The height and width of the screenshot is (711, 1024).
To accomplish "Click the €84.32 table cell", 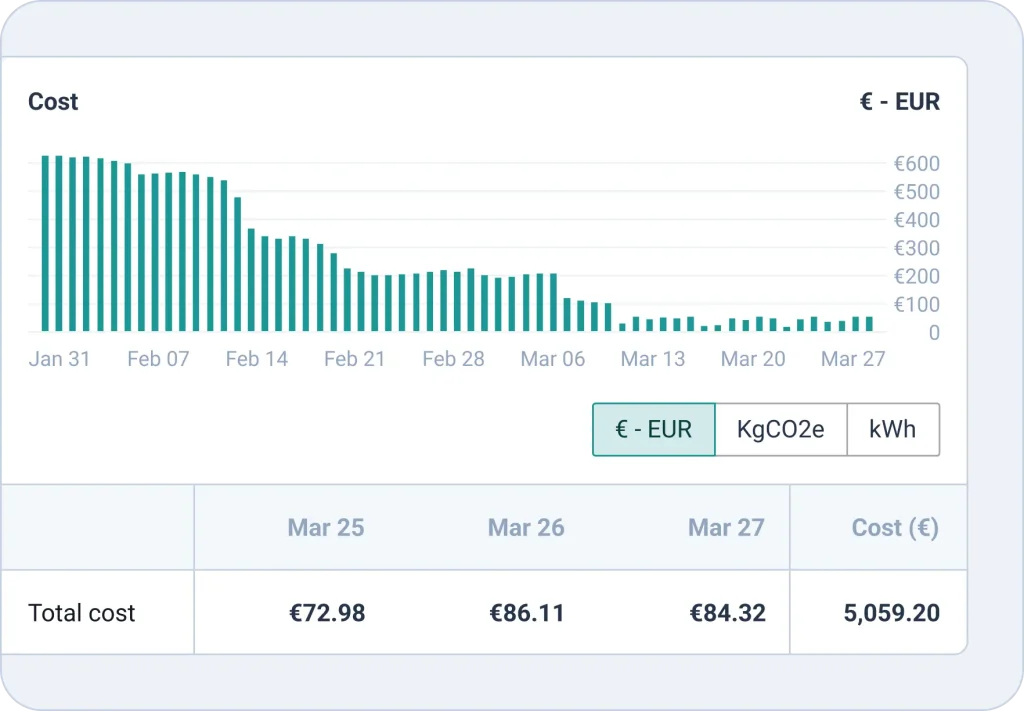I will pos(727,613).
